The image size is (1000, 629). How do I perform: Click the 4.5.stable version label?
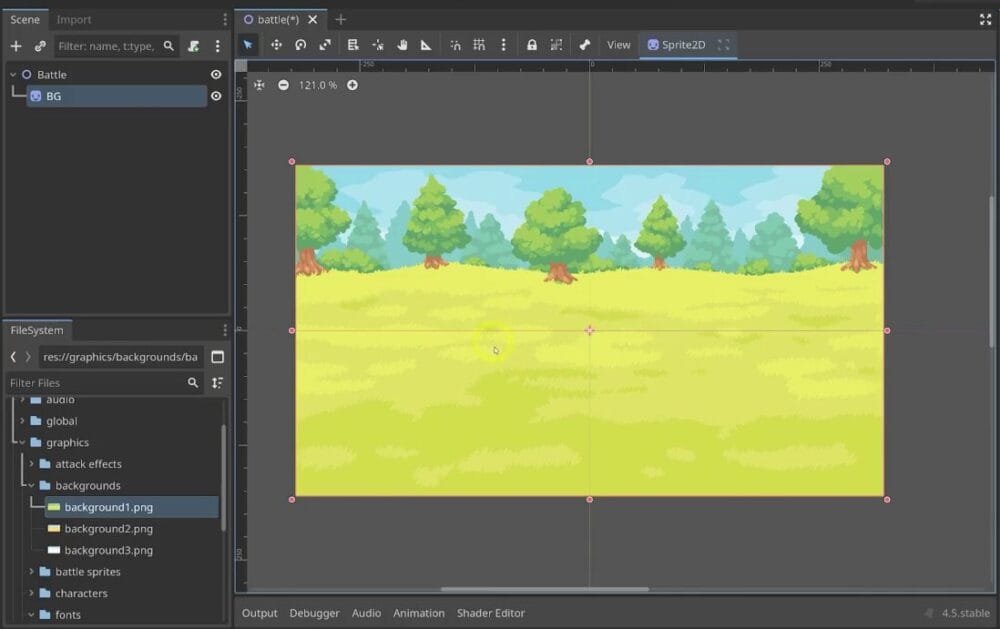point(966,613)
